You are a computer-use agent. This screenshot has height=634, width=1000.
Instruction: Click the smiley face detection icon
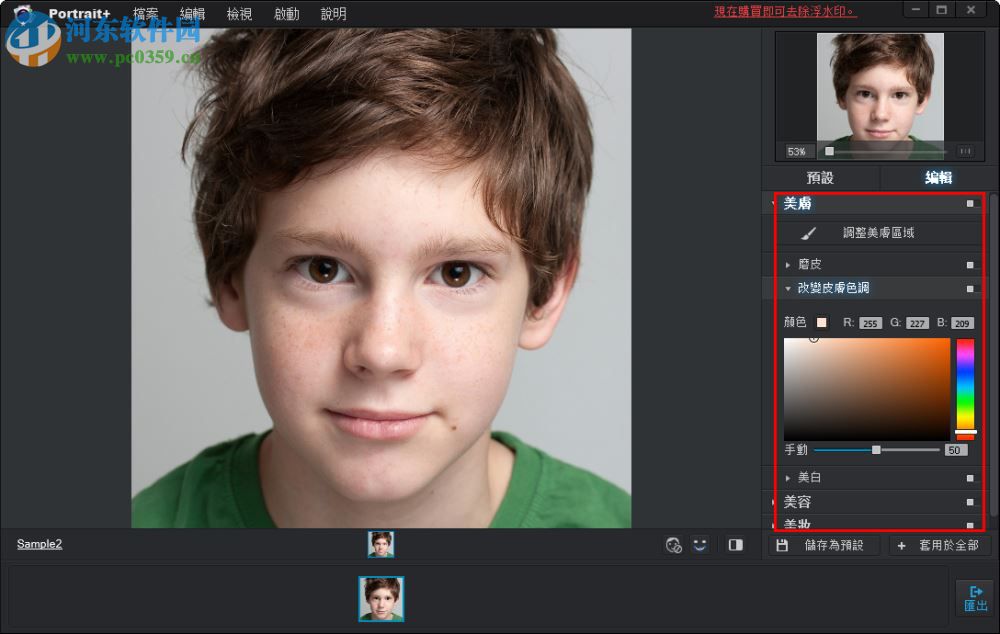point(700,544)
